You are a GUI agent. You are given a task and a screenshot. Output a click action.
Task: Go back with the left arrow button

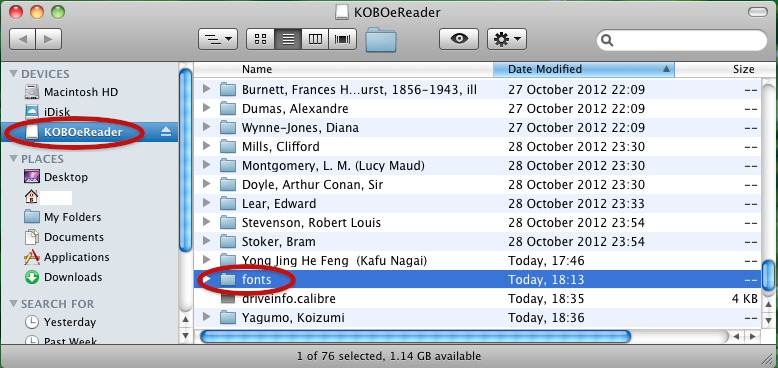click(x=22, y=39)
